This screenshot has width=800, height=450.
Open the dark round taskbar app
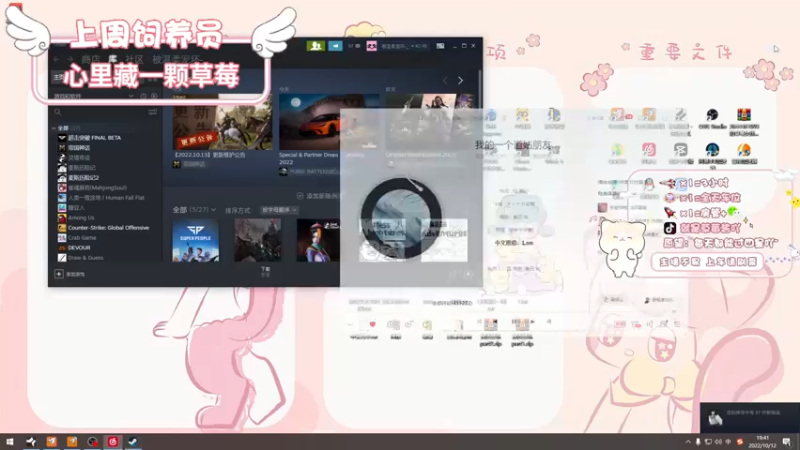click(x=92, y=442)
